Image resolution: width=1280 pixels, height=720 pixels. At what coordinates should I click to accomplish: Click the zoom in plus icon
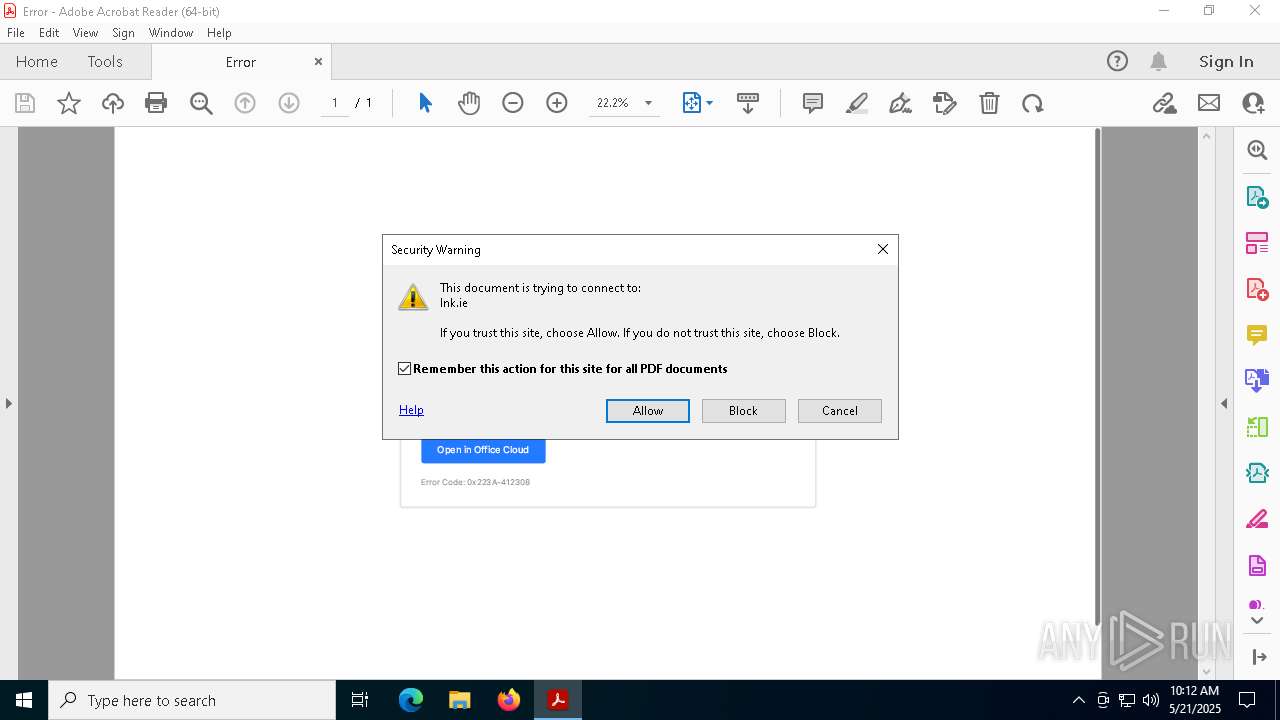coord(557,103)
